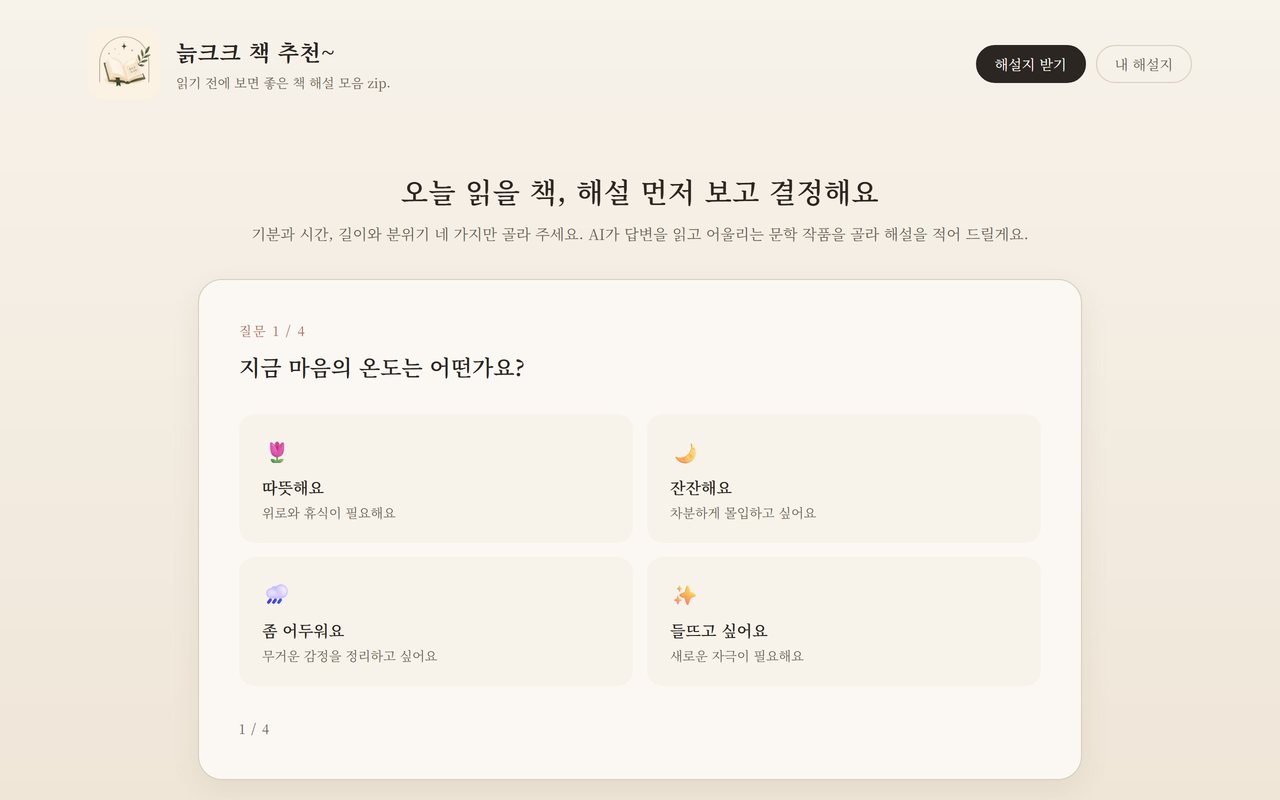The height and width of the screenshot is (800, 1280).
Task: Open the 내 해설지 tab
Action: pyautogui.click(x=1144, y=64)
